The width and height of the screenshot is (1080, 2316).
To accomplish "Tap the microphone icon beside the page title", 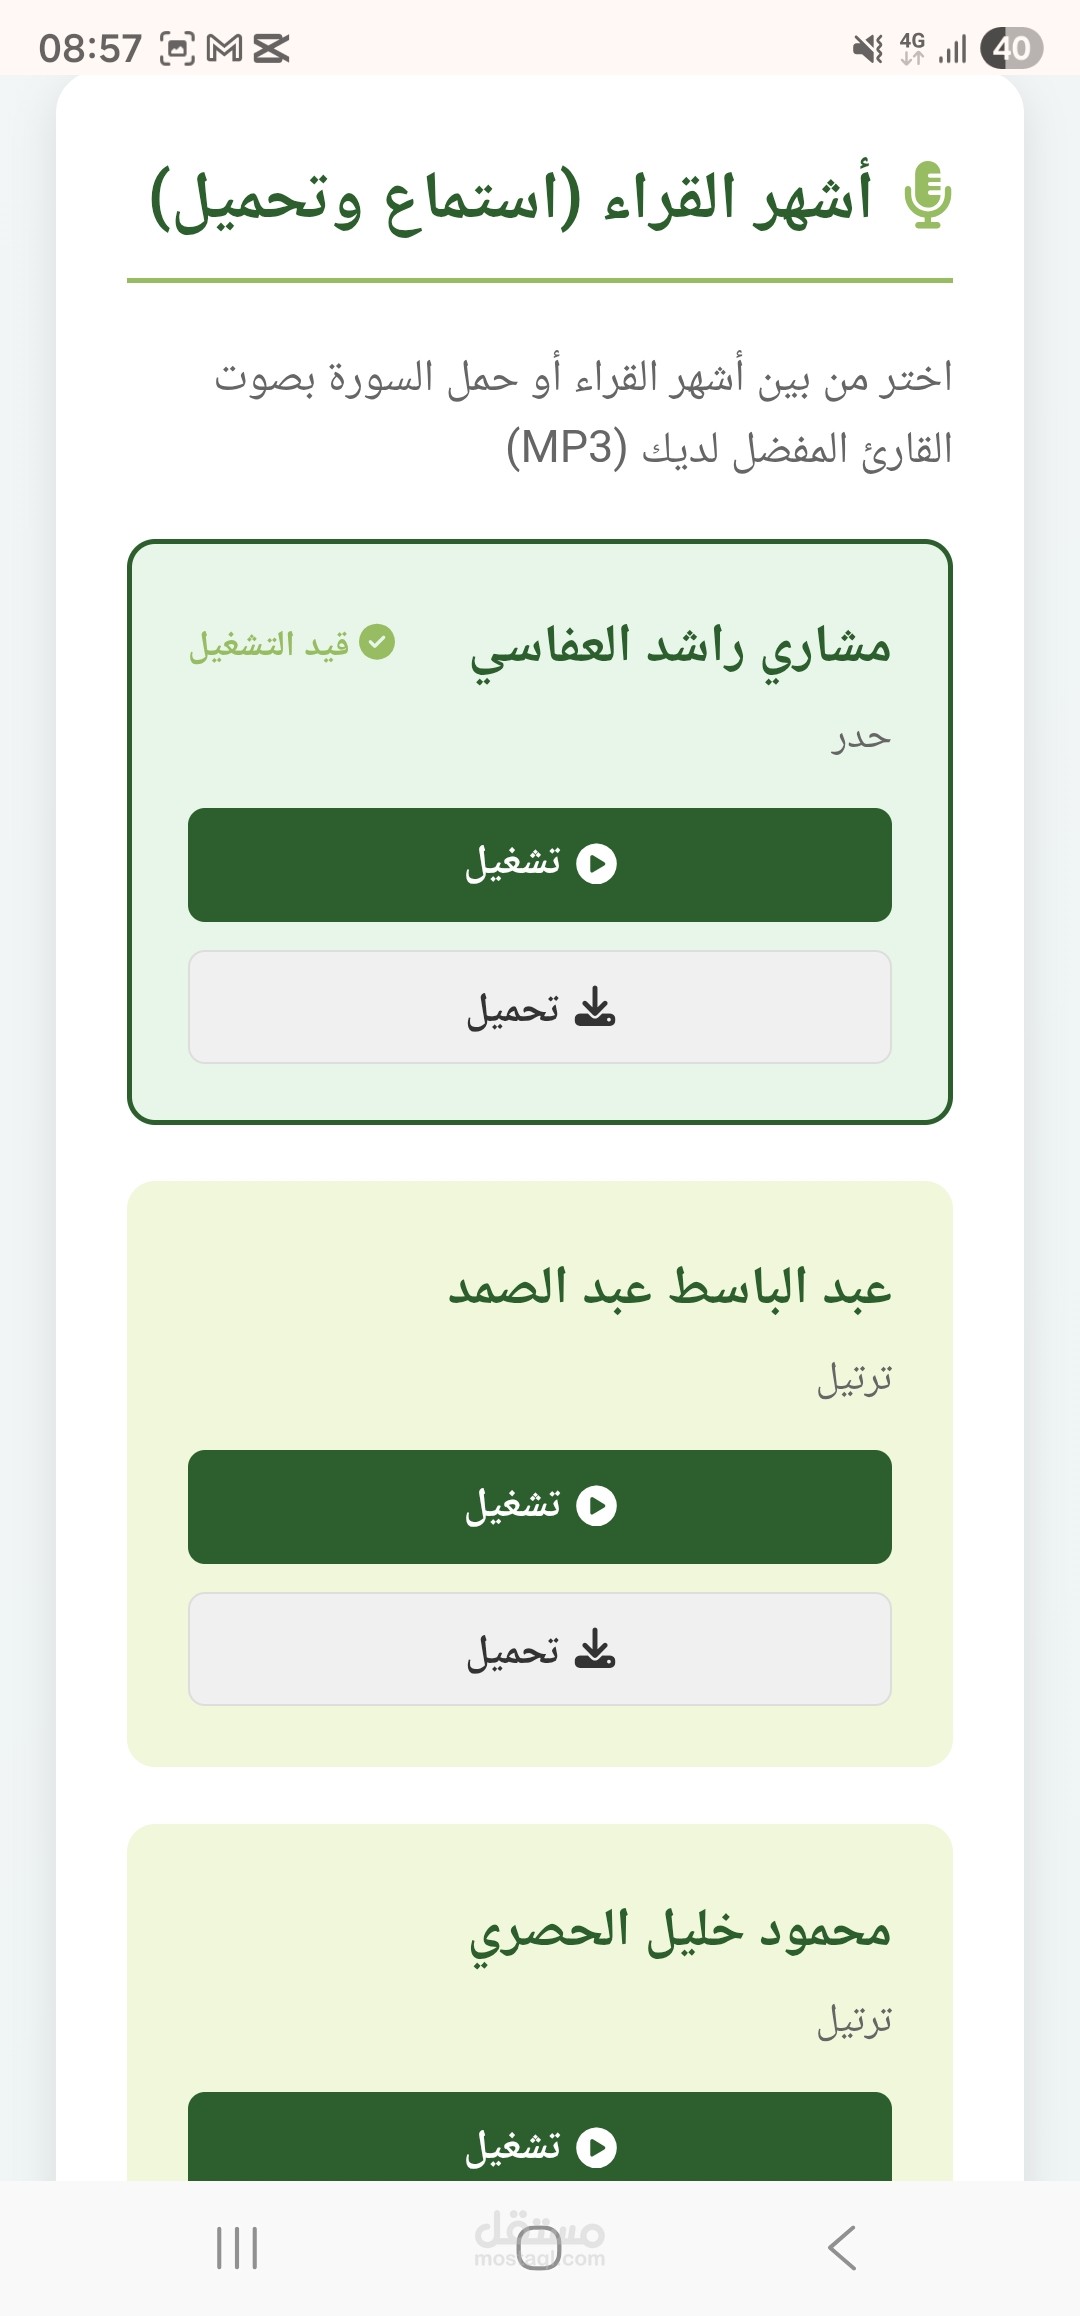I will (927, 195).
